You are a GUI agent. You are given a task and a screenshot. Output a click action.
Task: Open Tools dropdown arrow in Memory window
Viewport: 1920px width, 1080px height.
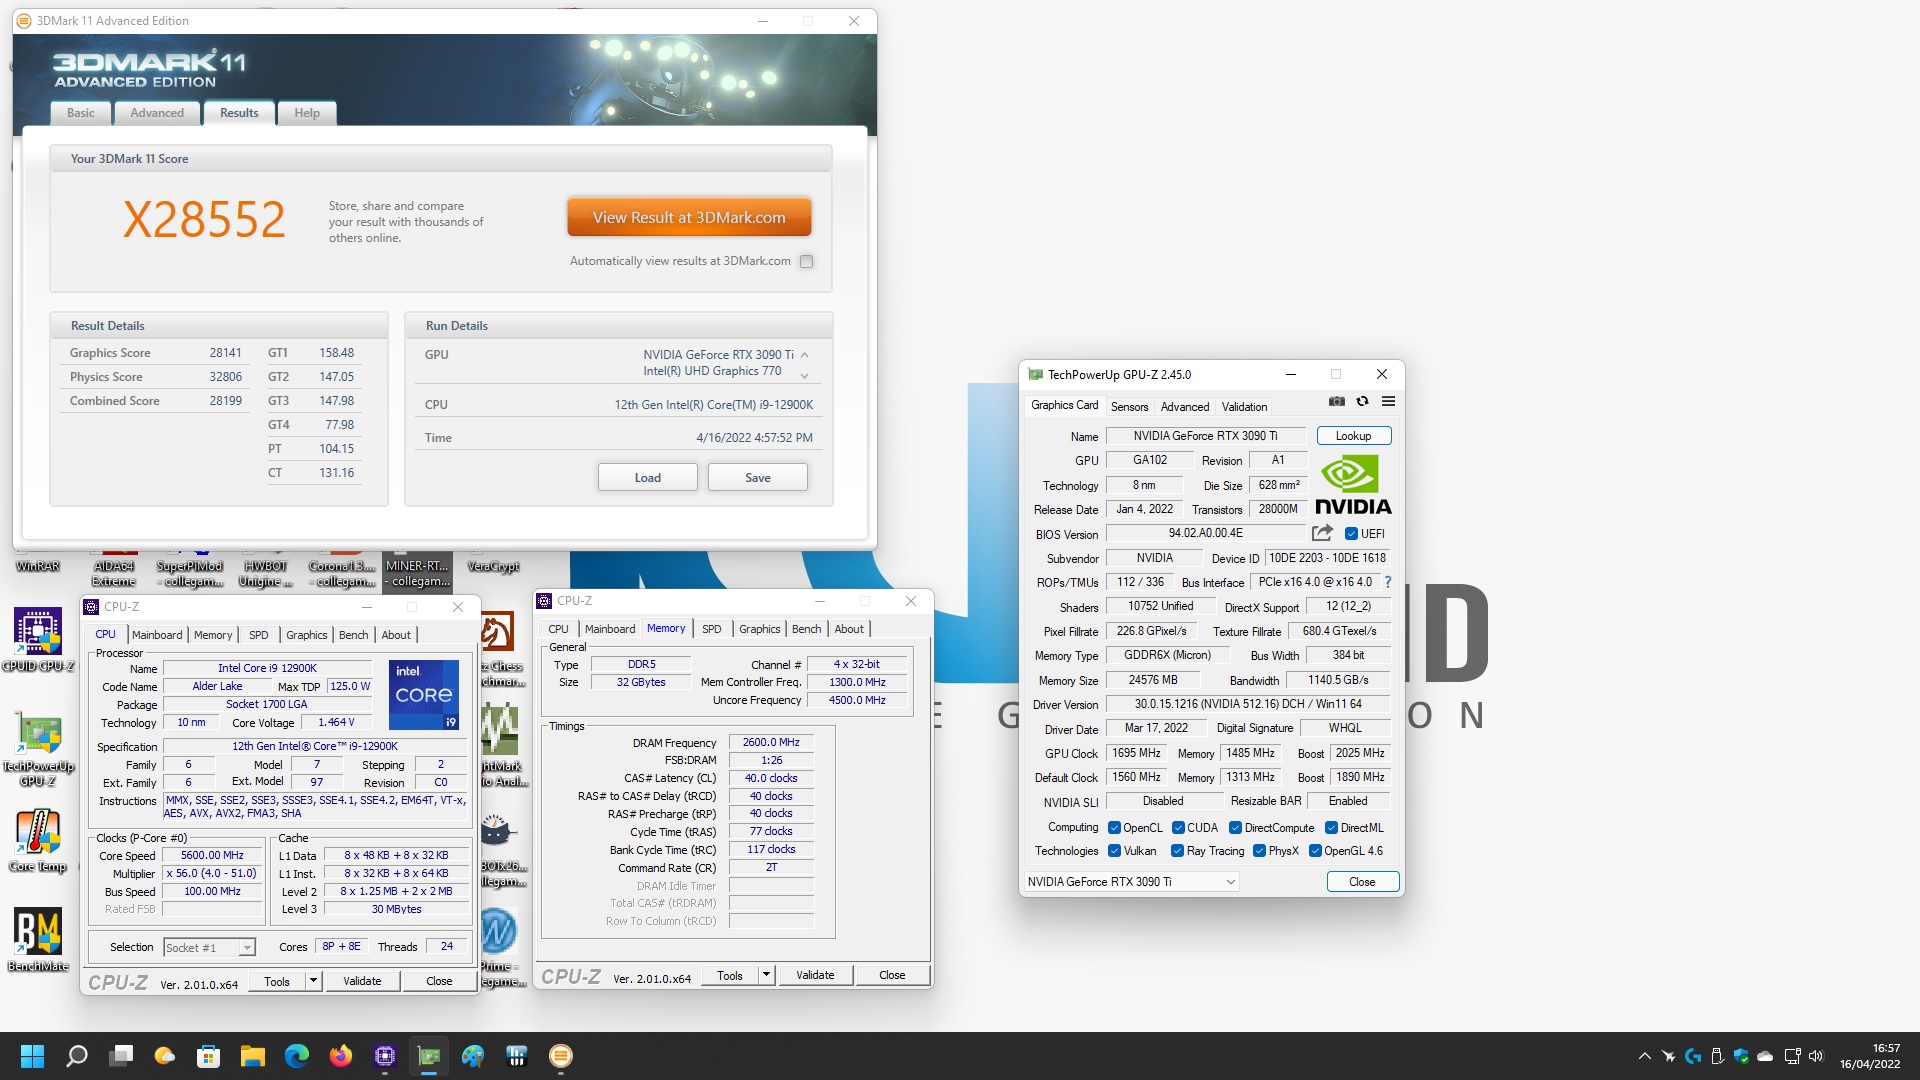(766, 975)
